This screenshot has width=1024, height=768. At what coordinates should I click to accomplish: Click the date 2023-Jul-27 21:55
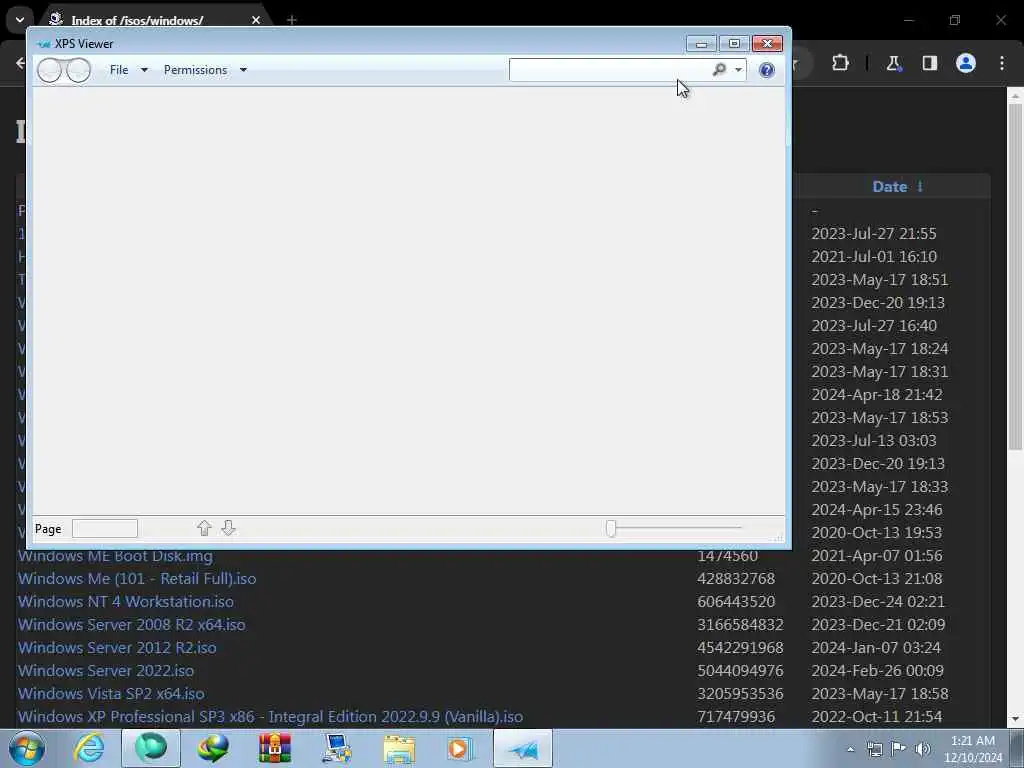(x=874, y=233)
